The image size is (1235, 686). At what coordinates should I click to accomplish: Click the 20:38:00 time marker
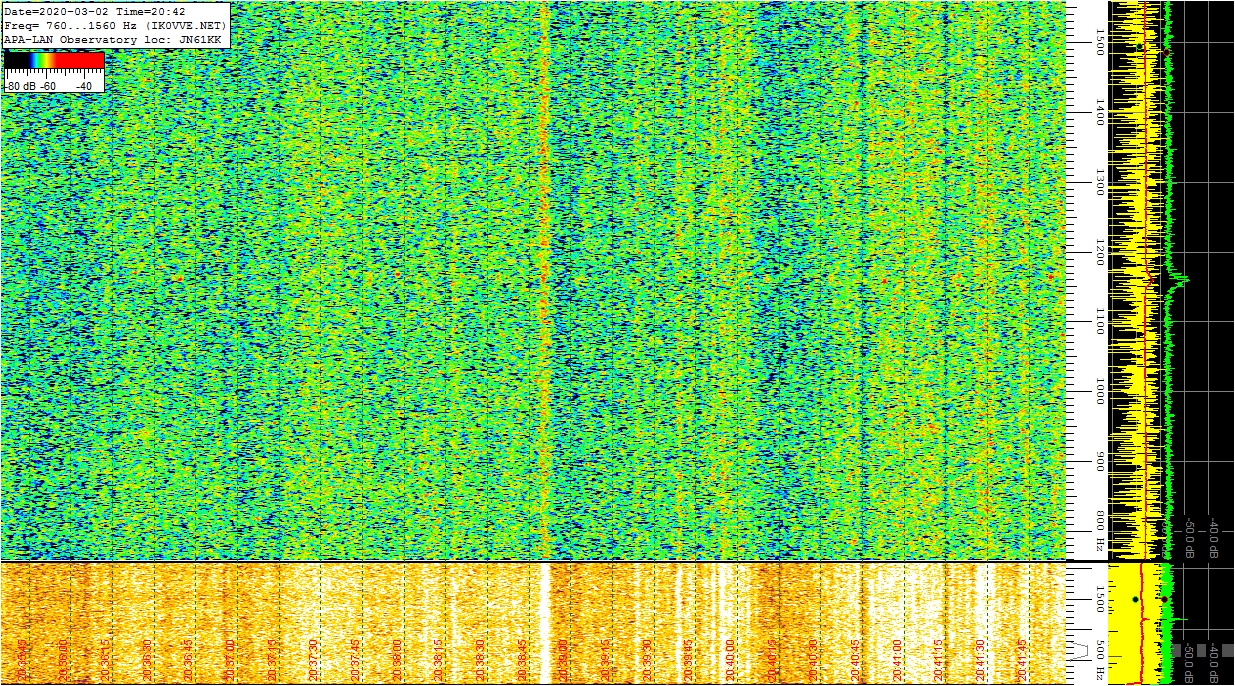[x=399, y=658]
